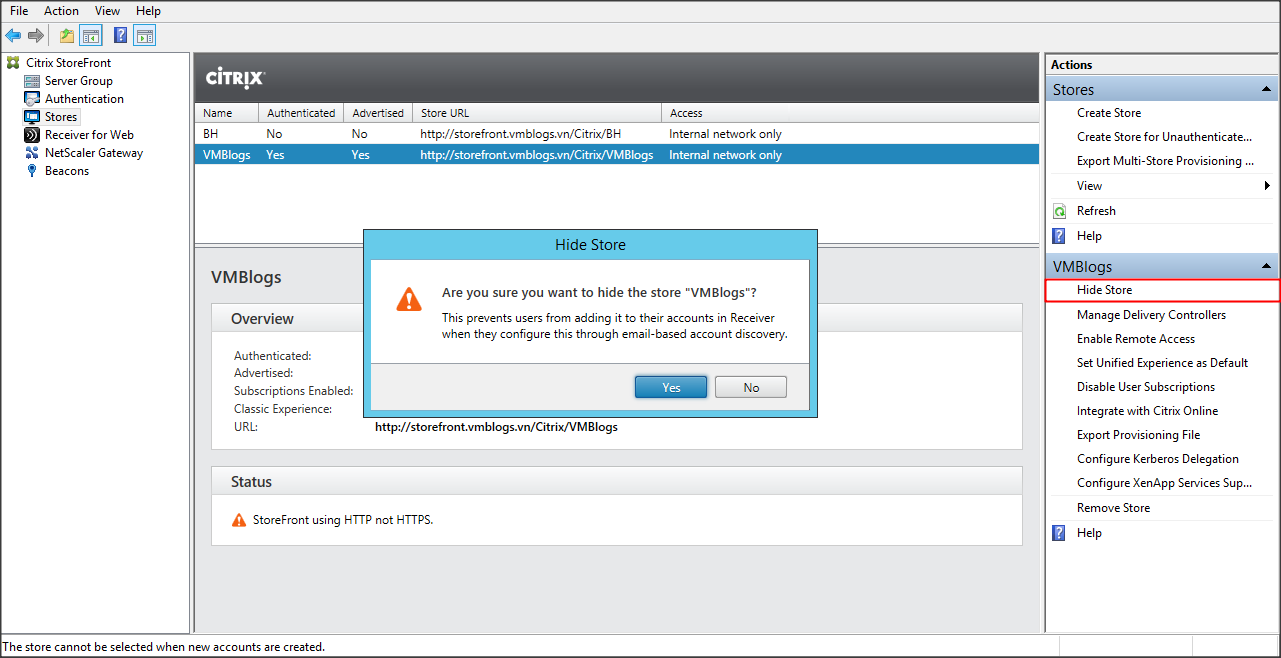This screenshot has height=658, width=1281.
Task: Collapse the VMBlogs section in Actions pane
Action: tap(1266, 267)
